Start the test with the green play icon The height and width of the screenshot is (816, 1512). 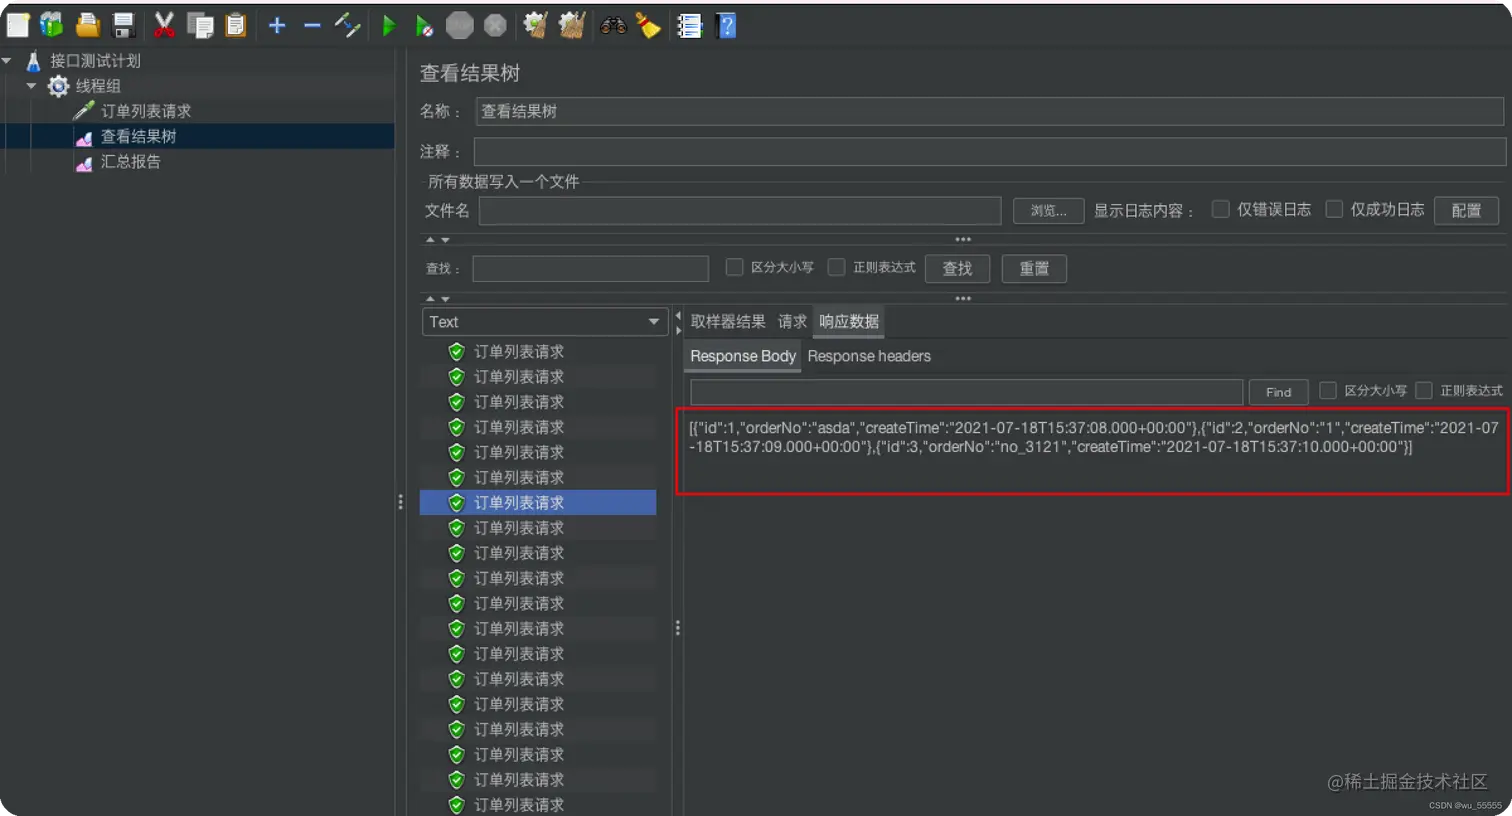coord(389,25)
